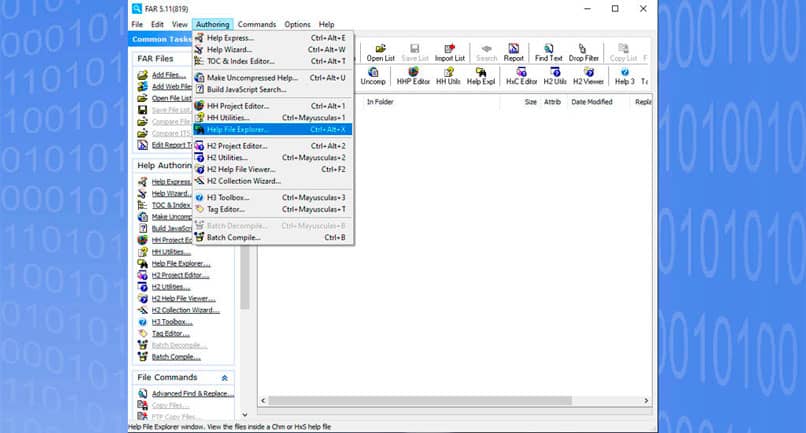Click the Batch Compile sidebar icon
Image resolution: width=806 pixels, height=433 pixels.
(x=142, y=357)
